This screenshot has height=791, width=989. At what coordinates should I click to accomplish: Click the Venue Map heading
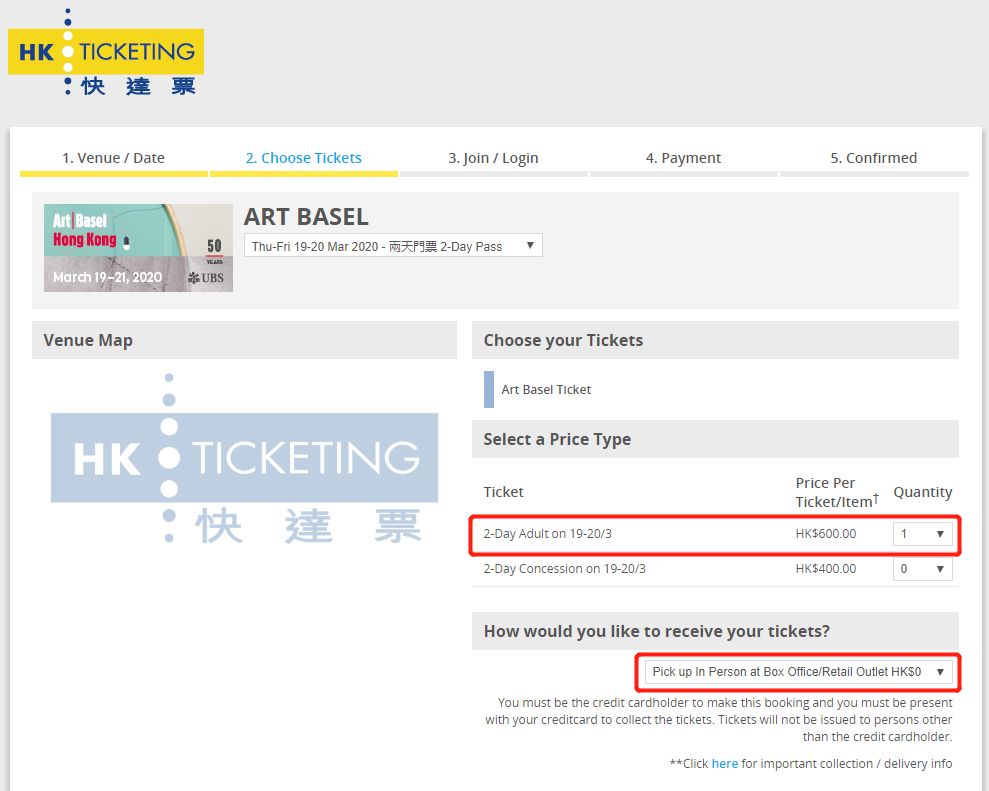pos(88,341)
